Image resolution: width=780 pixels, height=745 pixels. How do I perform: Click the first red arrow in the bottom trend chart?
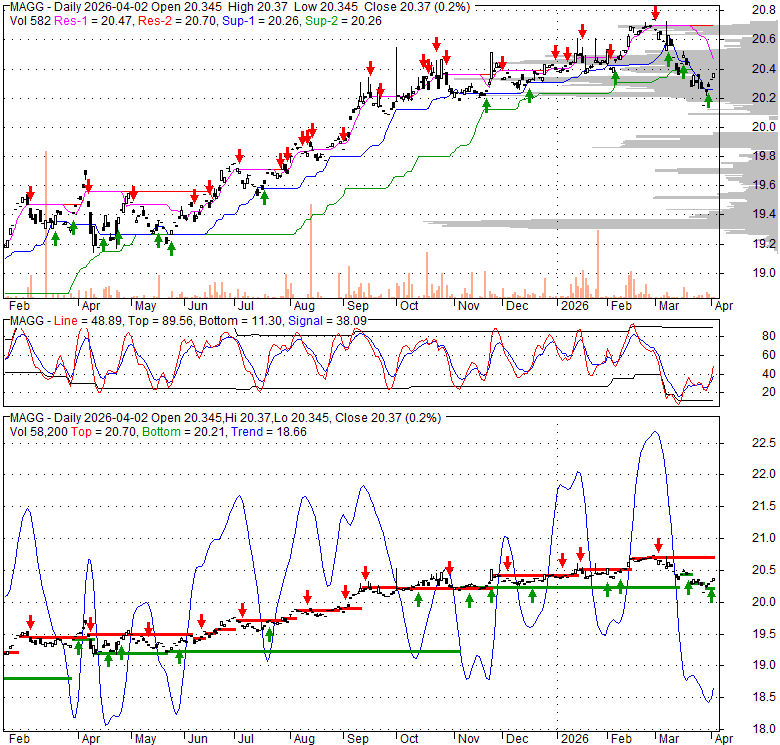31,621
